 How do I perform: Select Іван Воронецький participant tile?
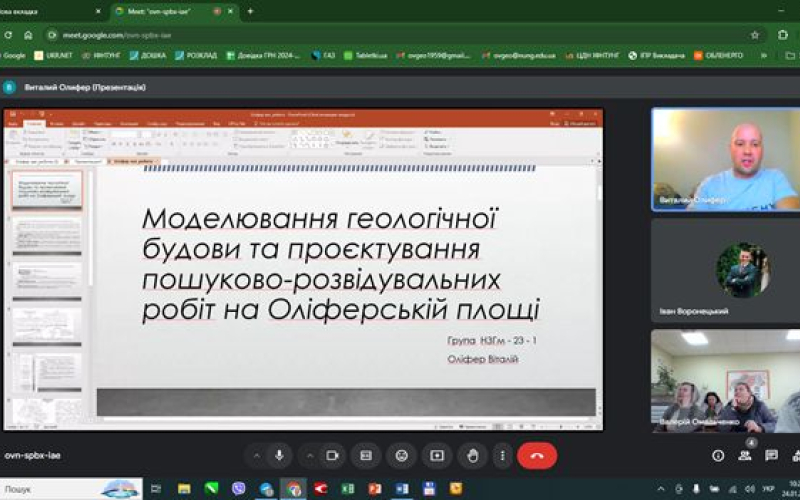726,271
